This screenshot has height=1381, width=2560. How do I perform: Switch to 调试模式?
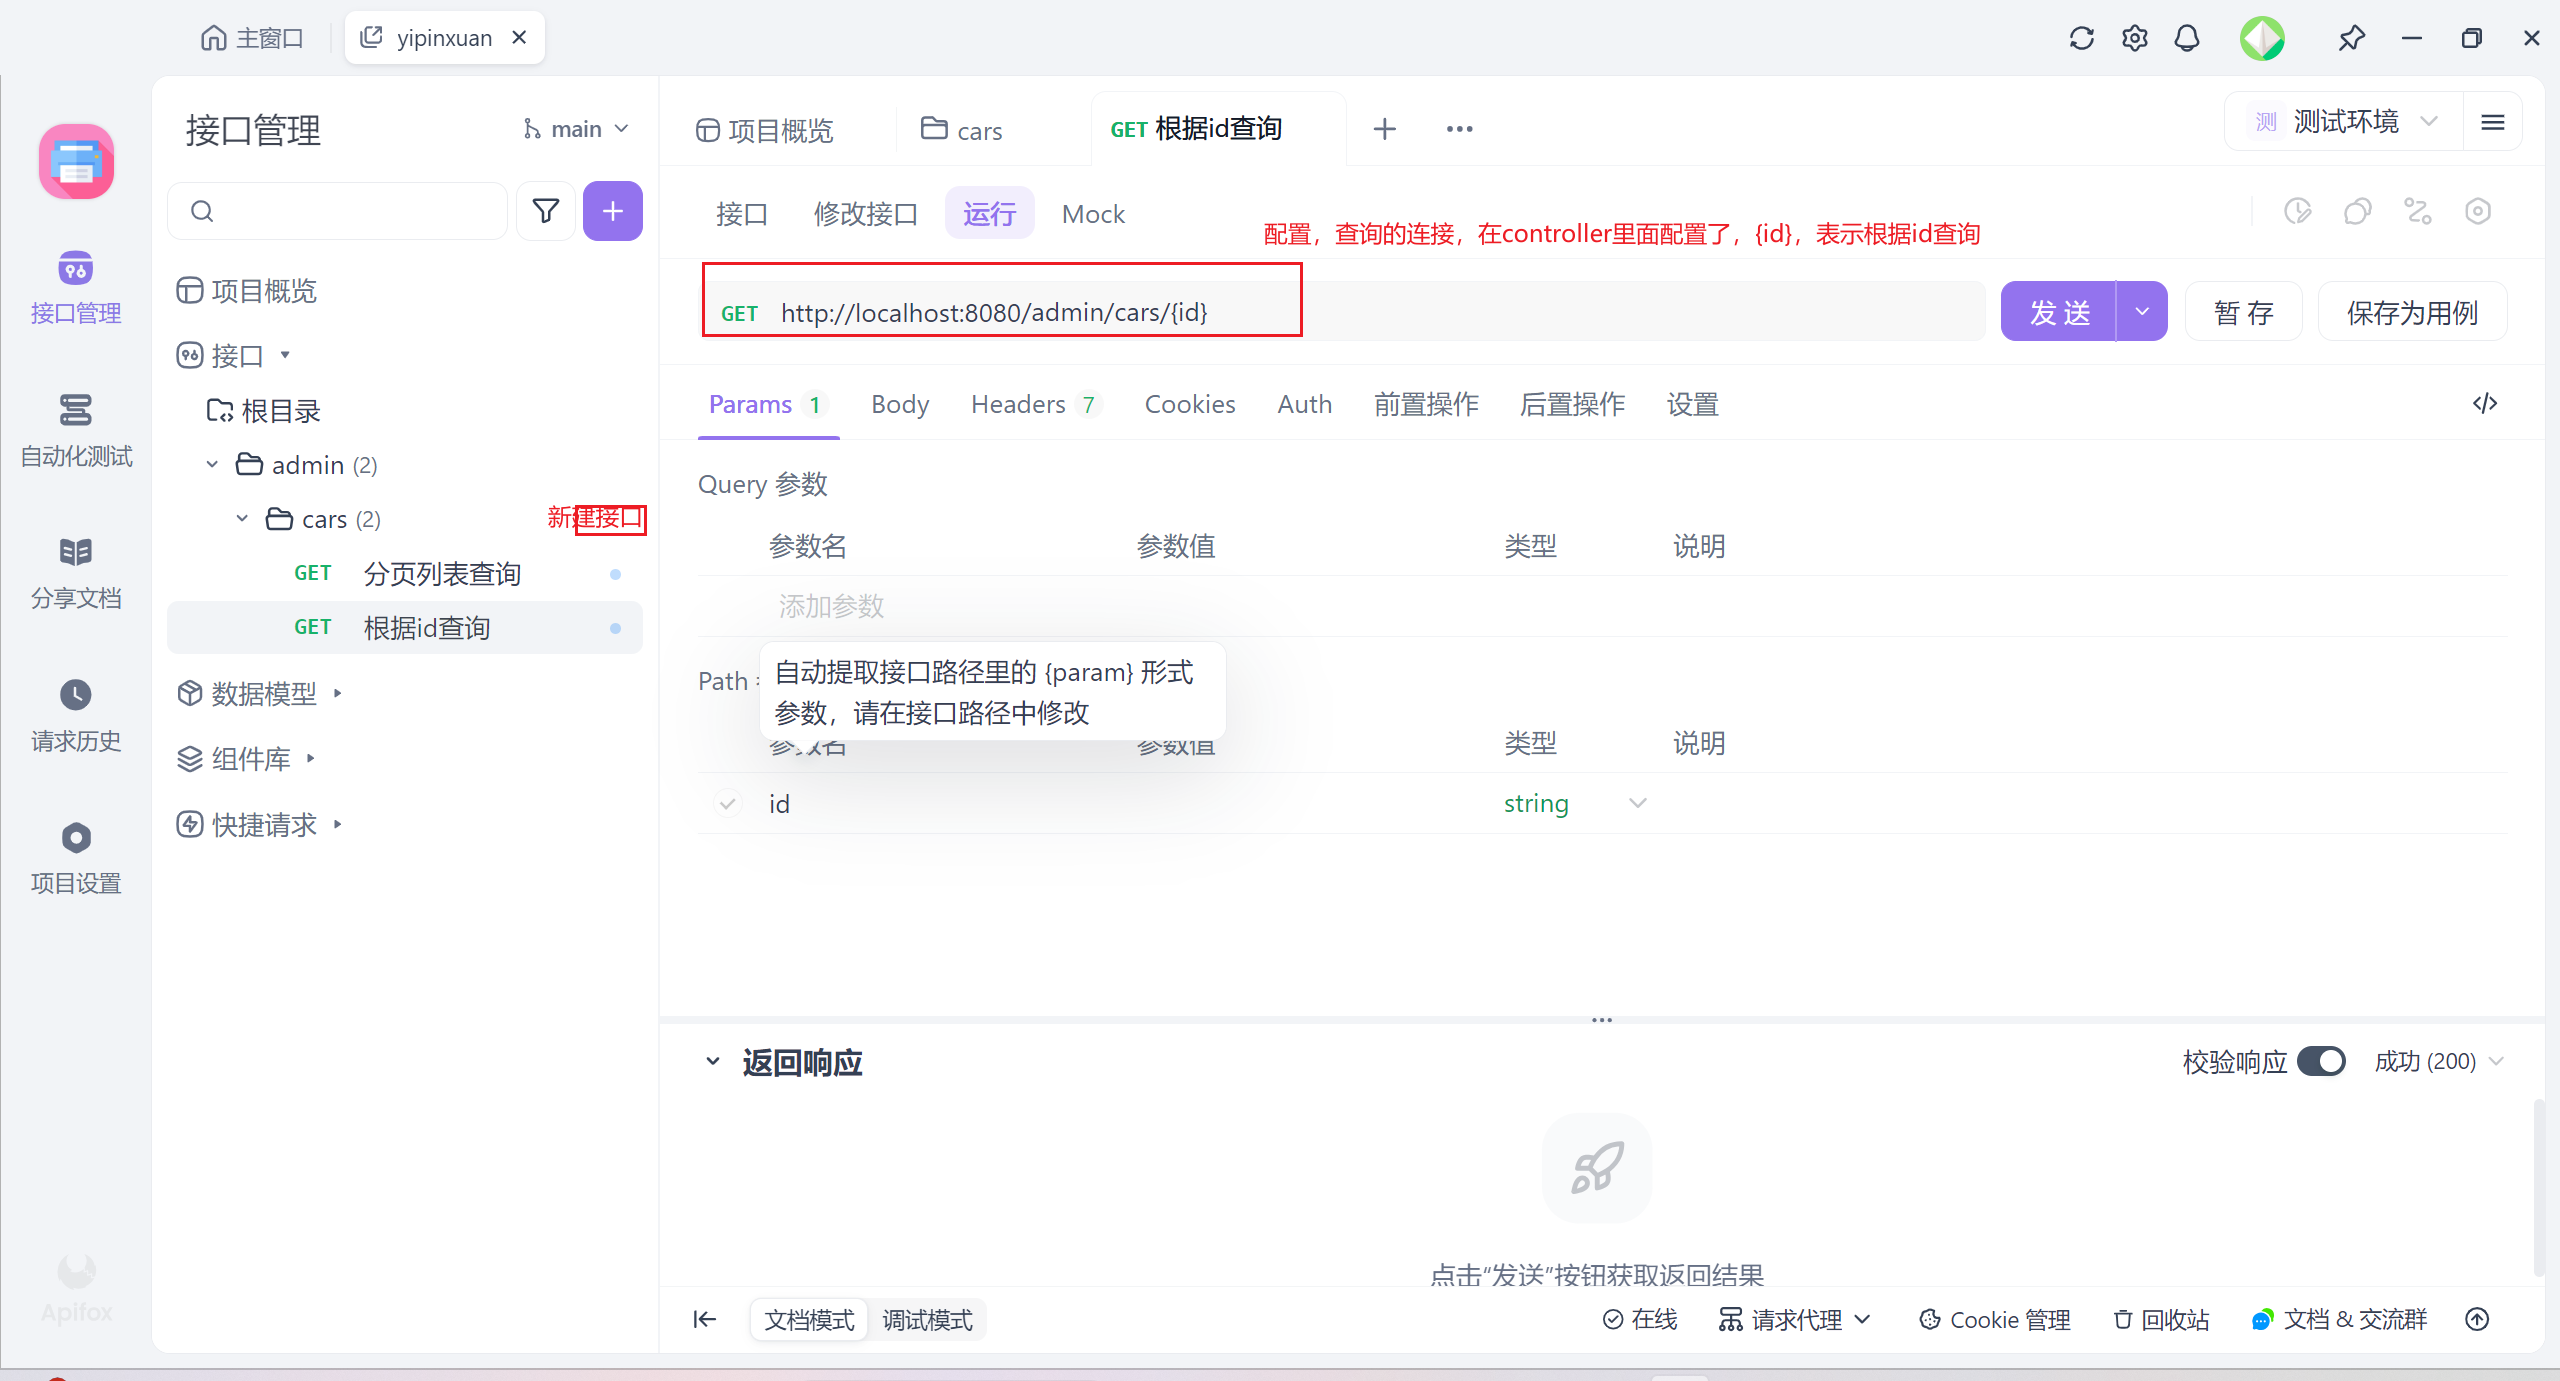[926, 1320]
